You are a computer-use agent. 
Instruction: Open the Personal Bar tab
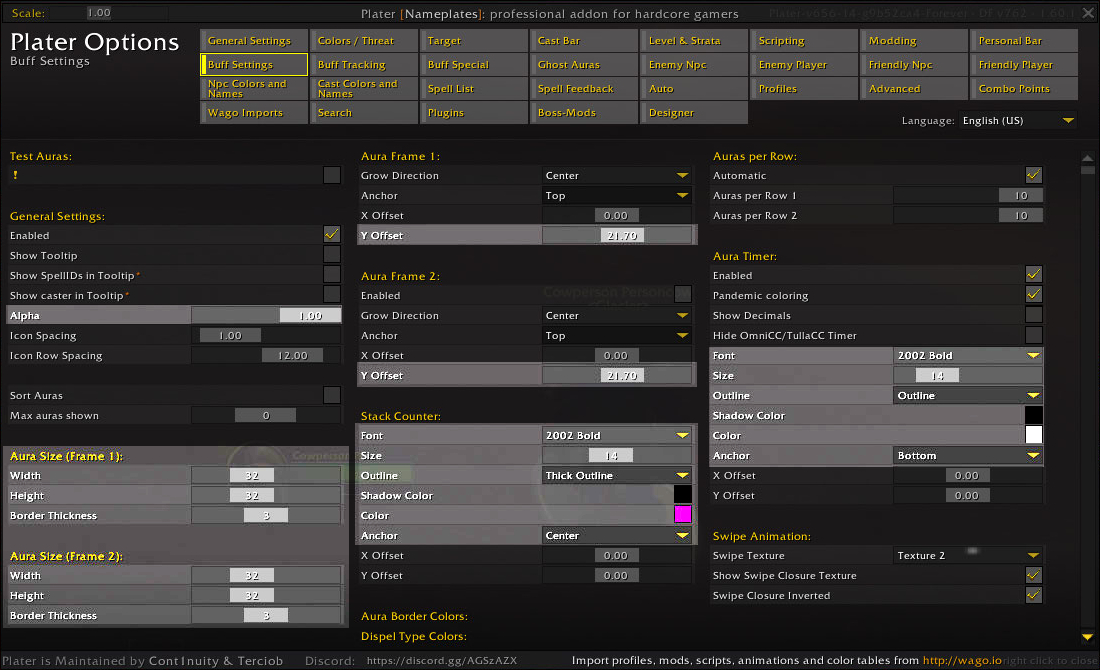click(x=1024, y=41)
